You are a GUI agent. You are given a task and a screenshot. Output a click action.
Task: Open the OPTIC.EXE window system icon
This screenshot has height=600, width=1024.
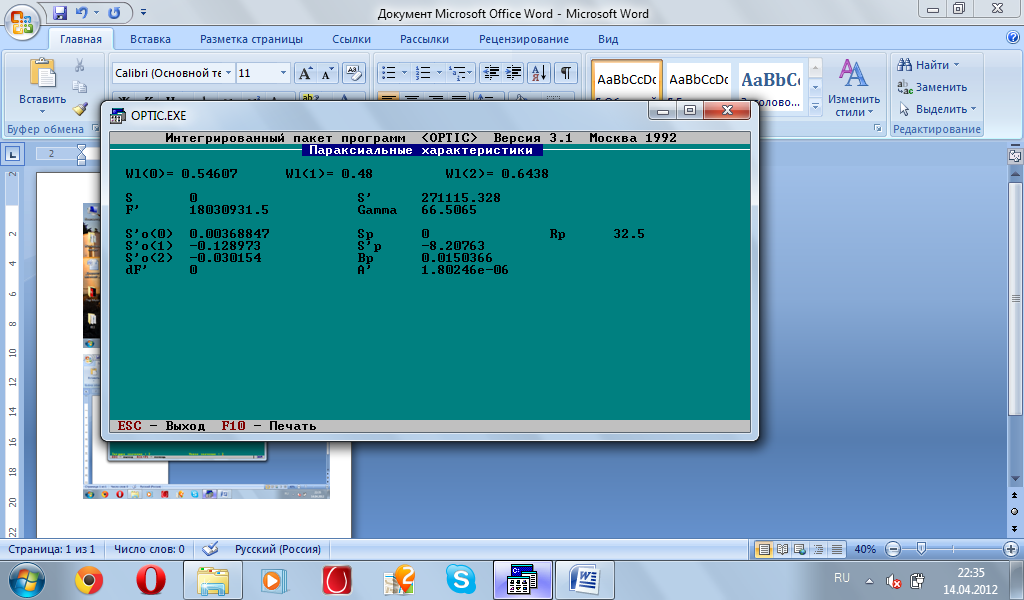[x=118, y=116]
